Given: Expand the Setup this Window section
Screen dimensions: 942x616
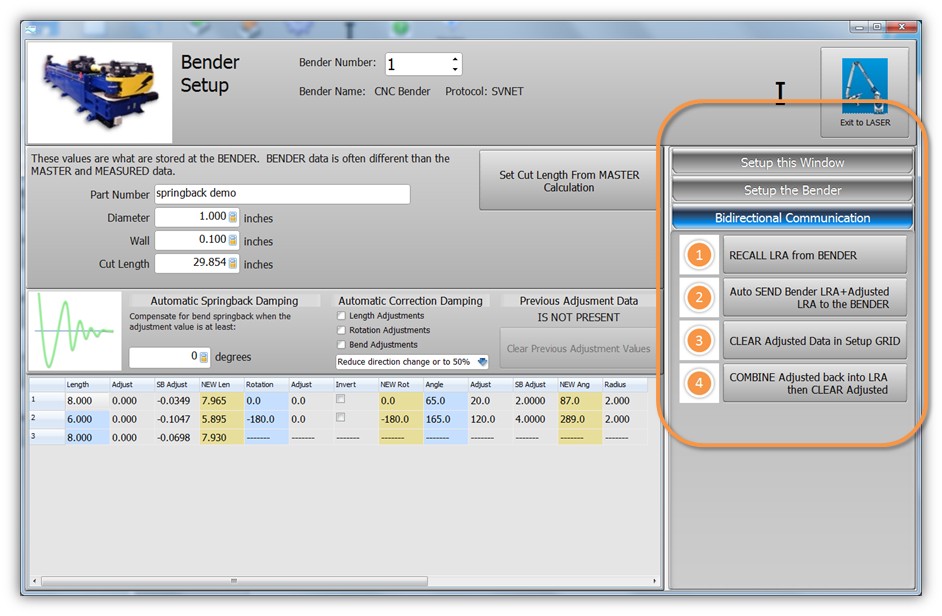Looking at the screenshot, I should (792, 162).
